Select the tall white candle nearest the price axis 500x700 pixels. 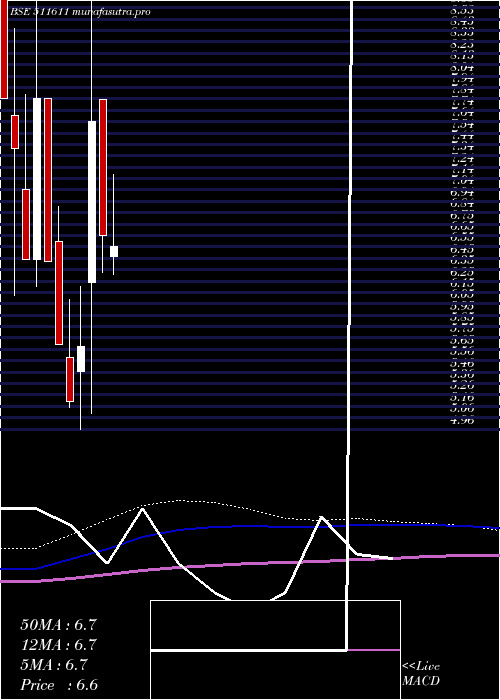coord(92,202)
